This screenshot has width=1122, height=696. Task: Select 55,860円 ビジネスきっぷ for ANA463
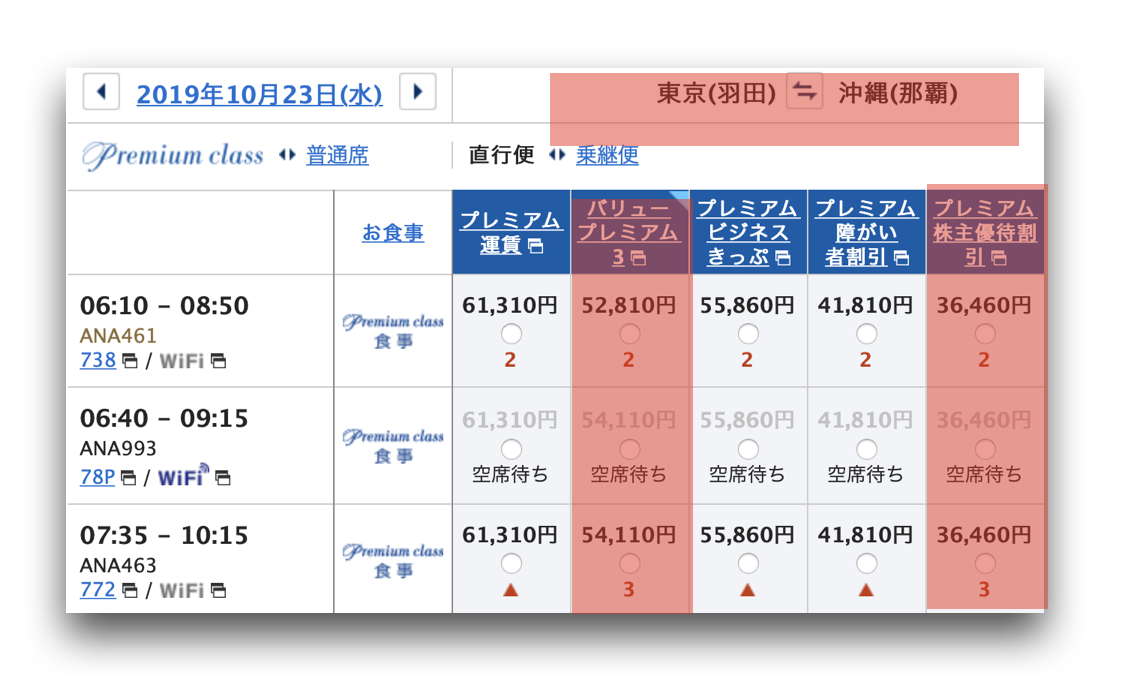pos(748,564)
